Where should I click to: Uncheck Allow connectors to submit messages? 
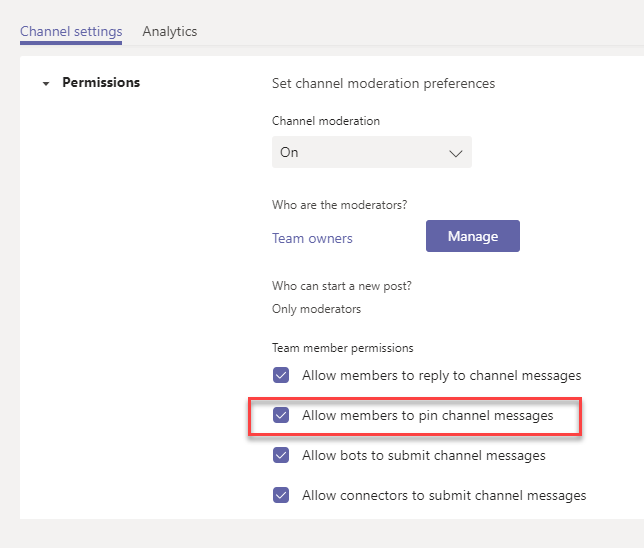(x=281, y=495)
